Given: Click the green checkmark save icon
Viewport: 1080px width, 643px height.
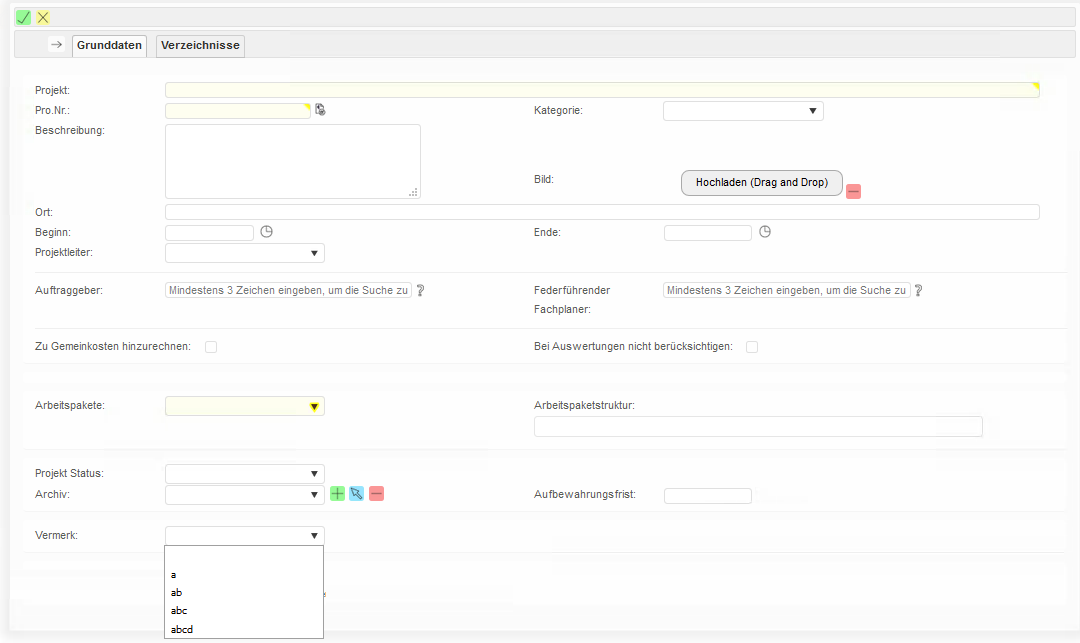Looking at the screenshot, I should point(23,17).
